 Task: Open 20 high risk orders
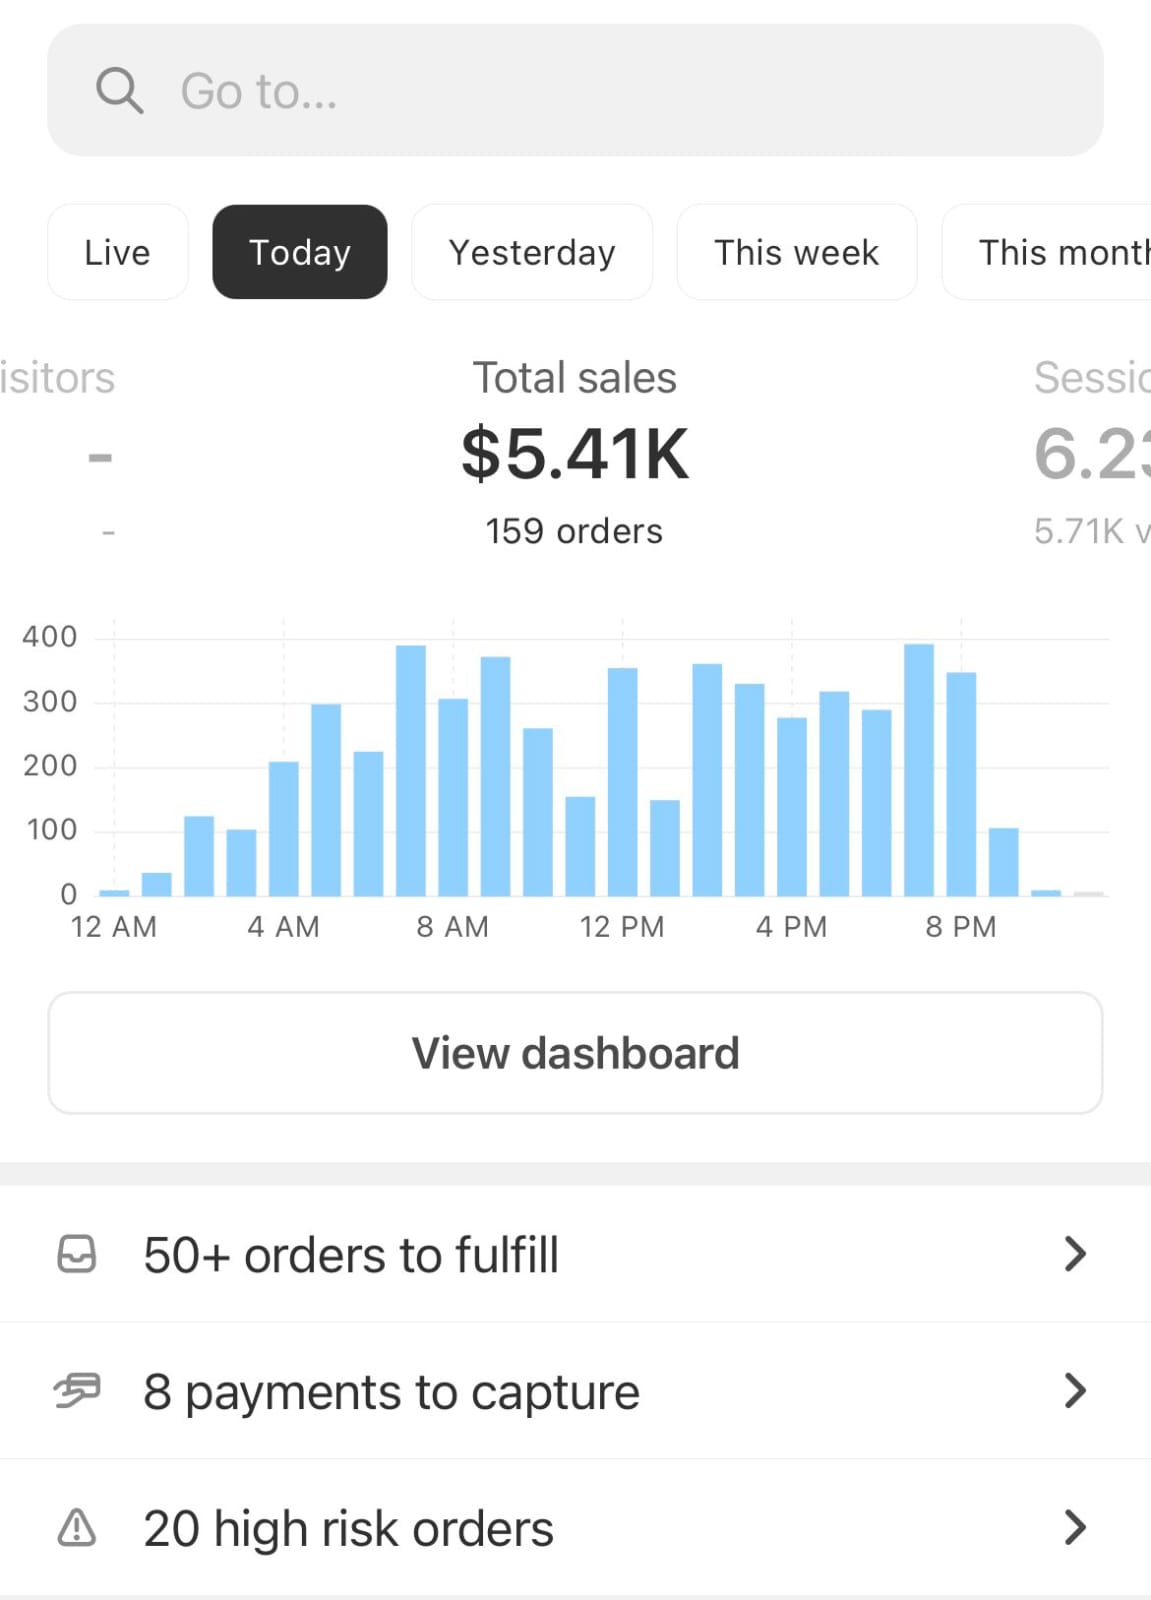tap(348, 1529)
